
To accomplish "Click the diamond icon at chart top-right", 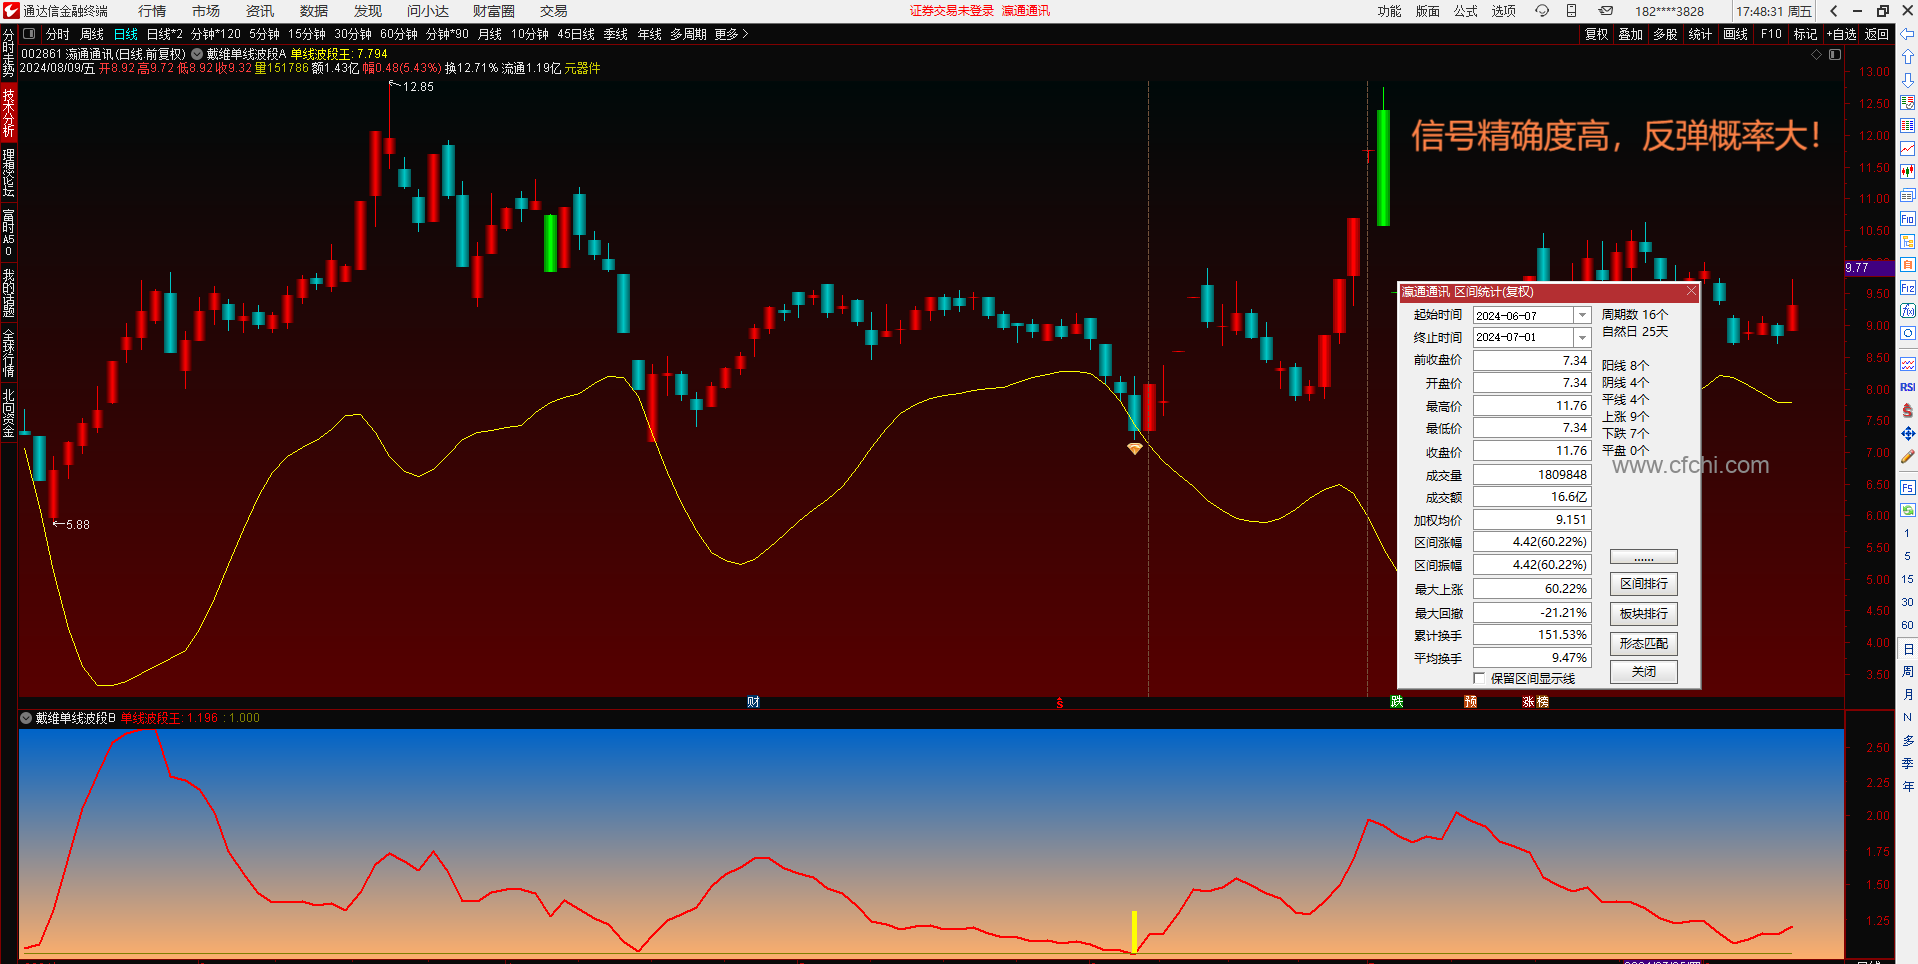I will [1816, 55].
